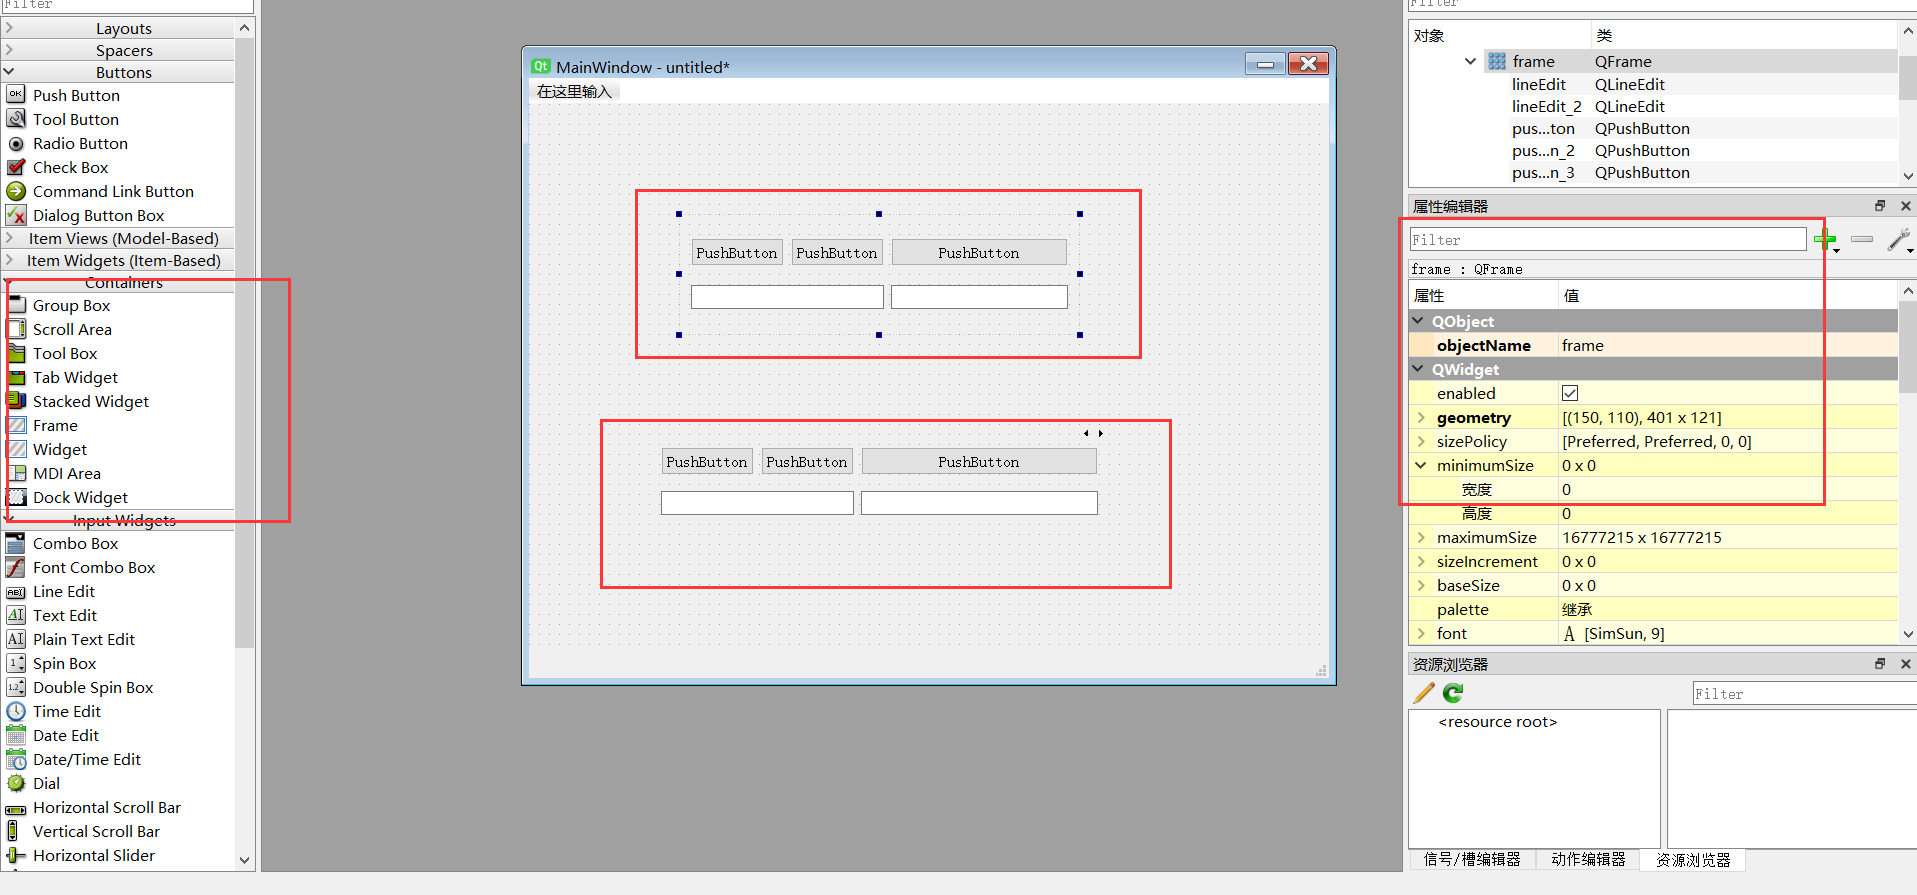Close the 资源浏览器 panel

(x=1905, y=664)
